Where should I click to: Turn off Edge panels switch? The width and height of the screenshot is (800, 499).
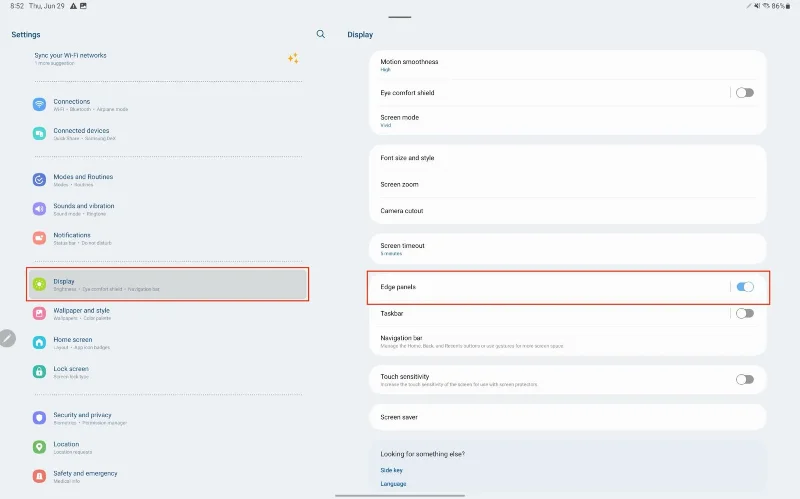click(744, 287)
